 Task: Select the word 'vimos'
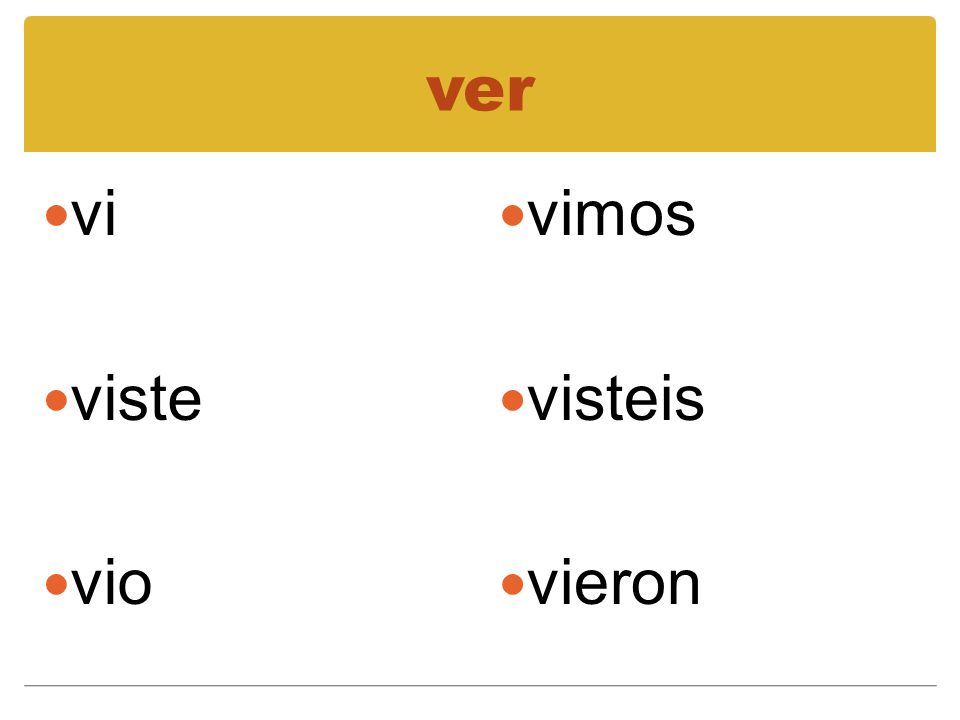tap(611, 212)
